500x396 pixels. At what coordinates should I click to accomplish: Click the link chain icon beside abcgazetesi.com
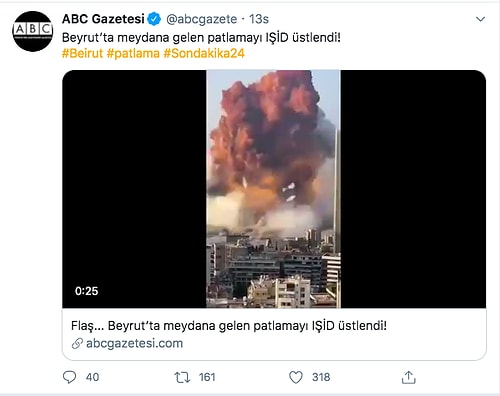click(77, 343)
